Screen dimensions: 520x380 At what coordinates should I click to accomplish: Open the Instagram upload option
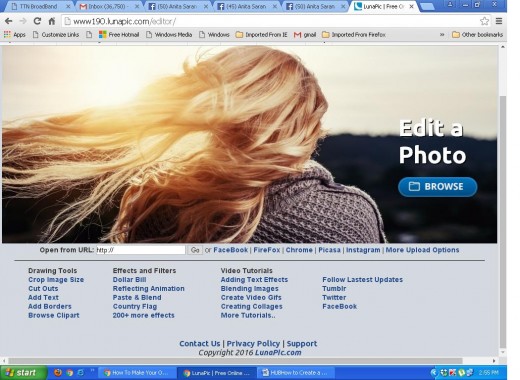pos(363,250)
